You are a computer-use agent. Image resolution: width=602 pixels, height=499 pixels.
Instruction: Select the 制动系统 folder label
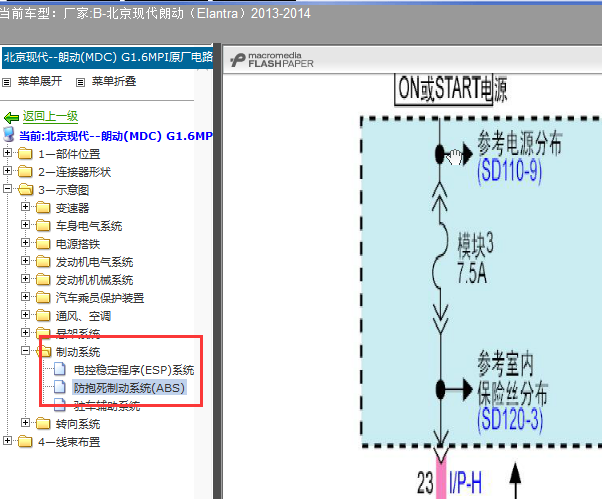tap(78, 352)
